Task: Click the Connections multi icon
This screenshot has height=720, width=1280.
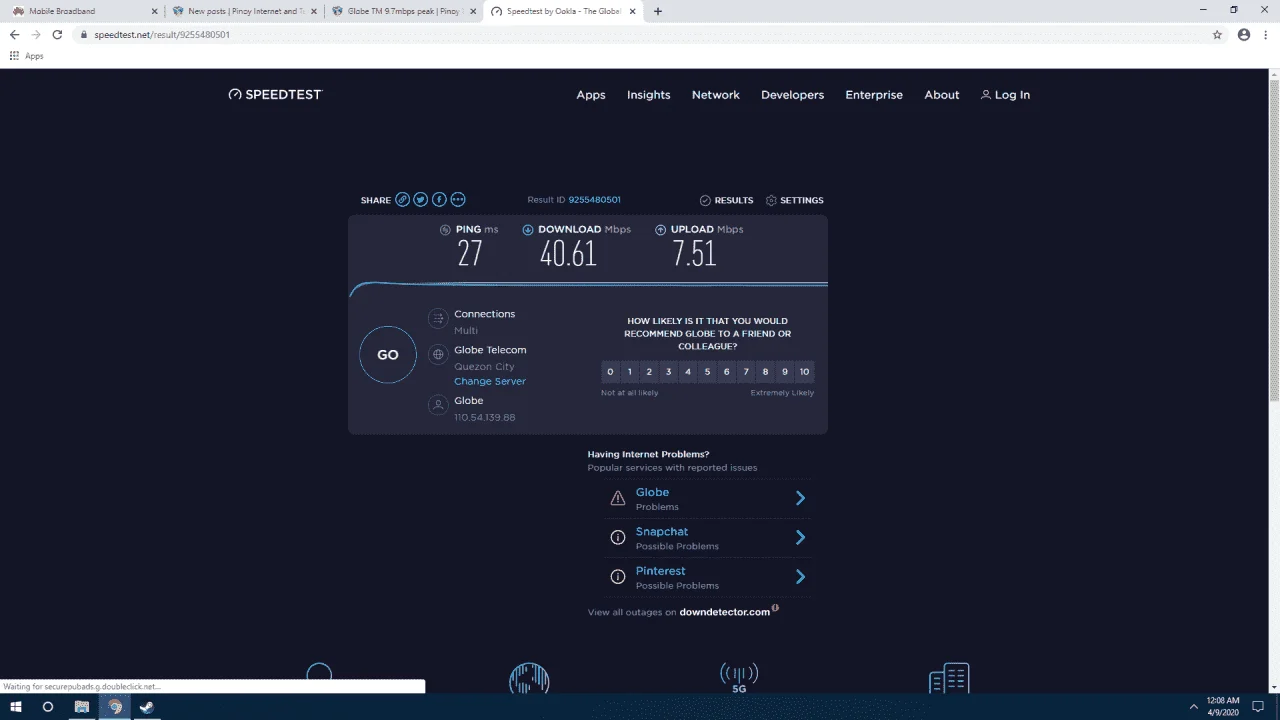Action: [437, 319]
